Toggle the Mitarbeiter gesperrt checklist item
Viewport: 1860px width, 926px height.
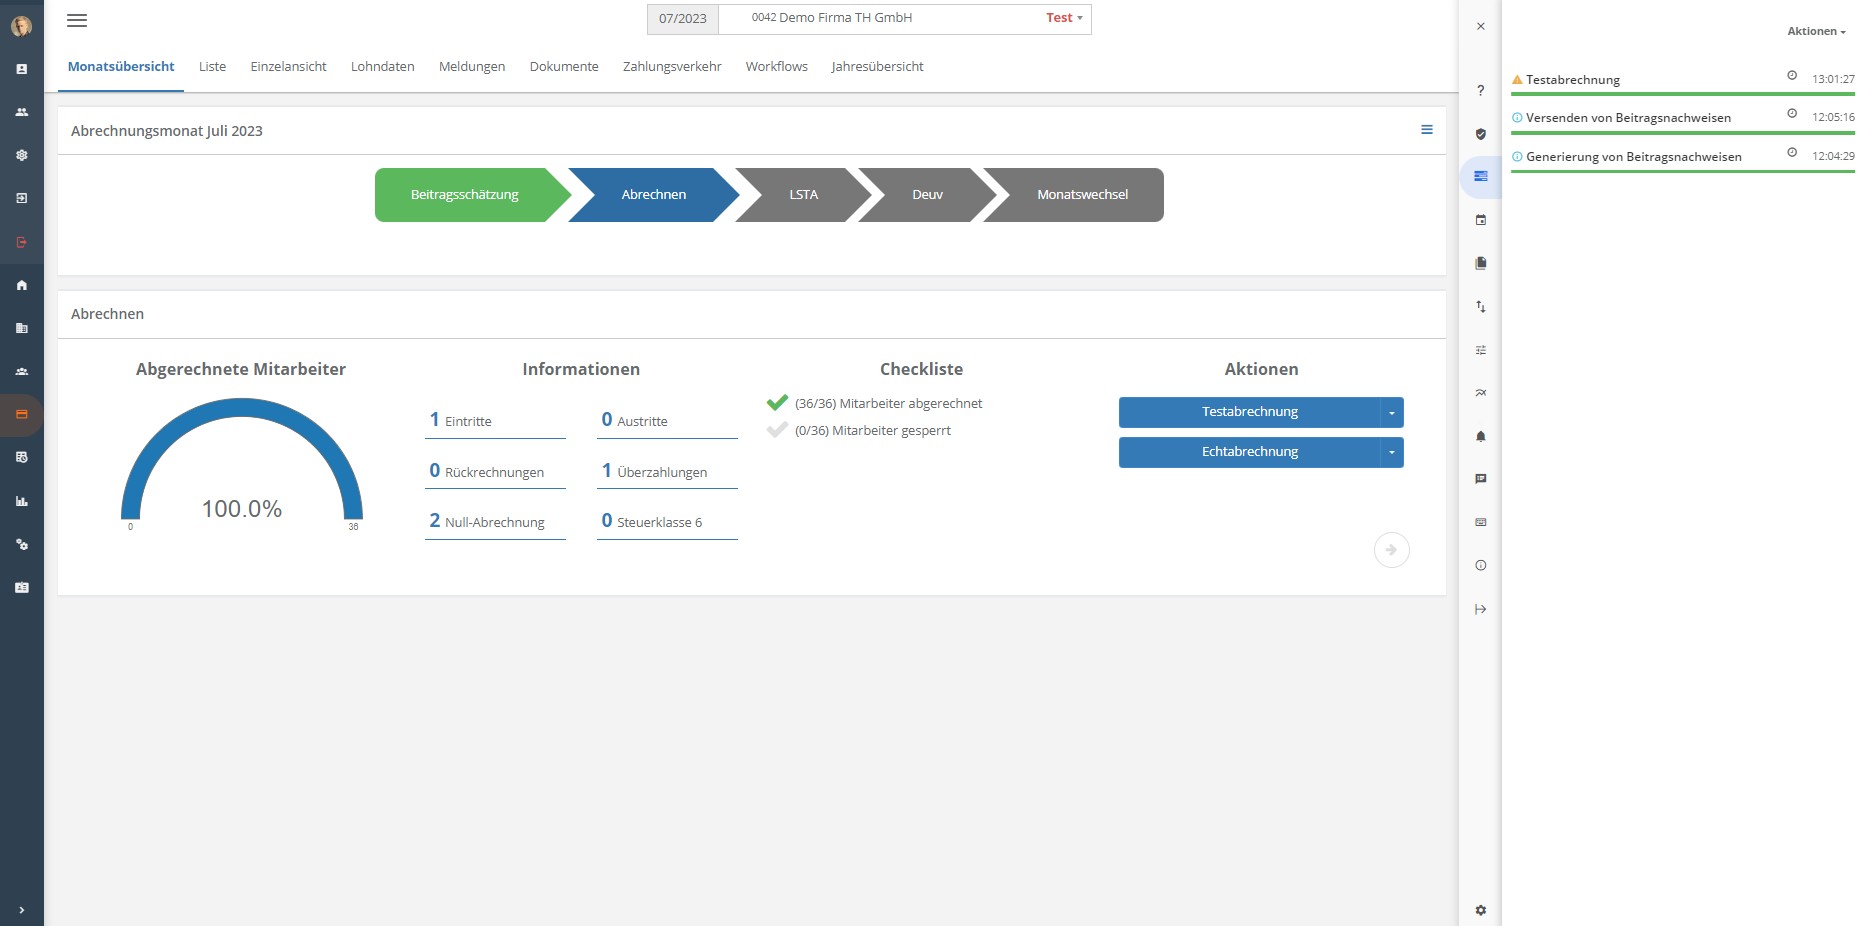pos(777,431)
